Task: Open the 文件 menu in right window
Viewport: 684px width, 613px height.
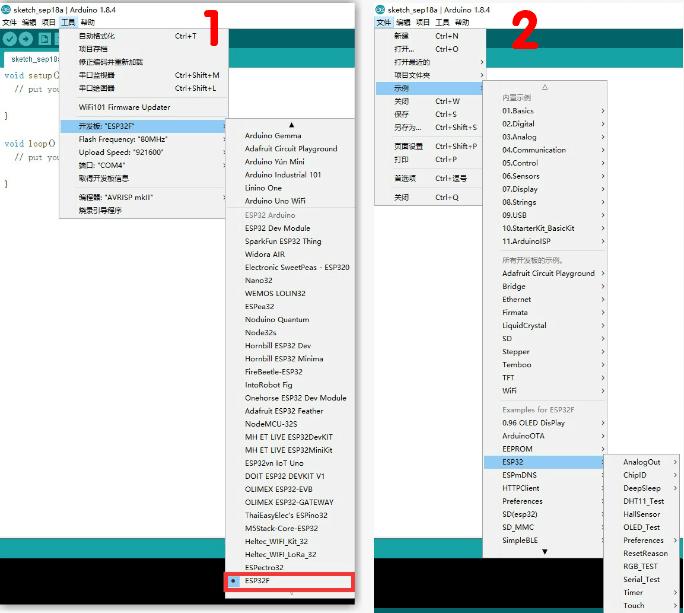Action: click(x=384, y=21)
